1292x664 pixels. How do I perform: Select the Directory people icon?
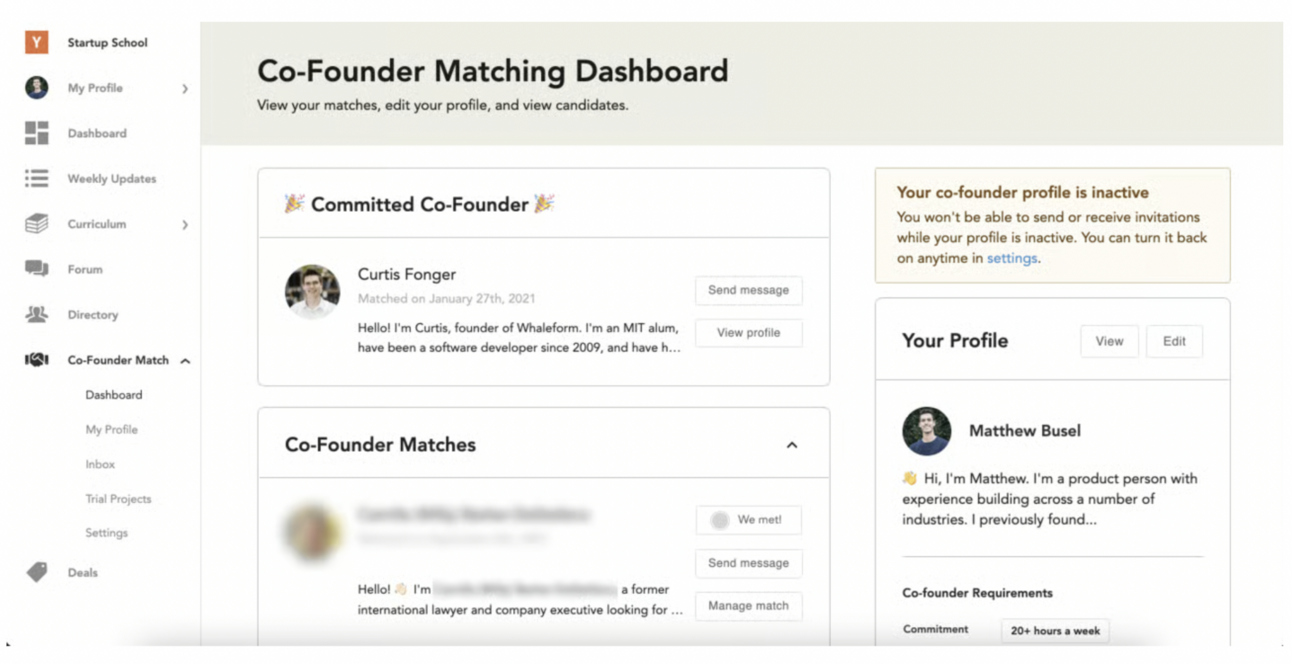point(36,314)
